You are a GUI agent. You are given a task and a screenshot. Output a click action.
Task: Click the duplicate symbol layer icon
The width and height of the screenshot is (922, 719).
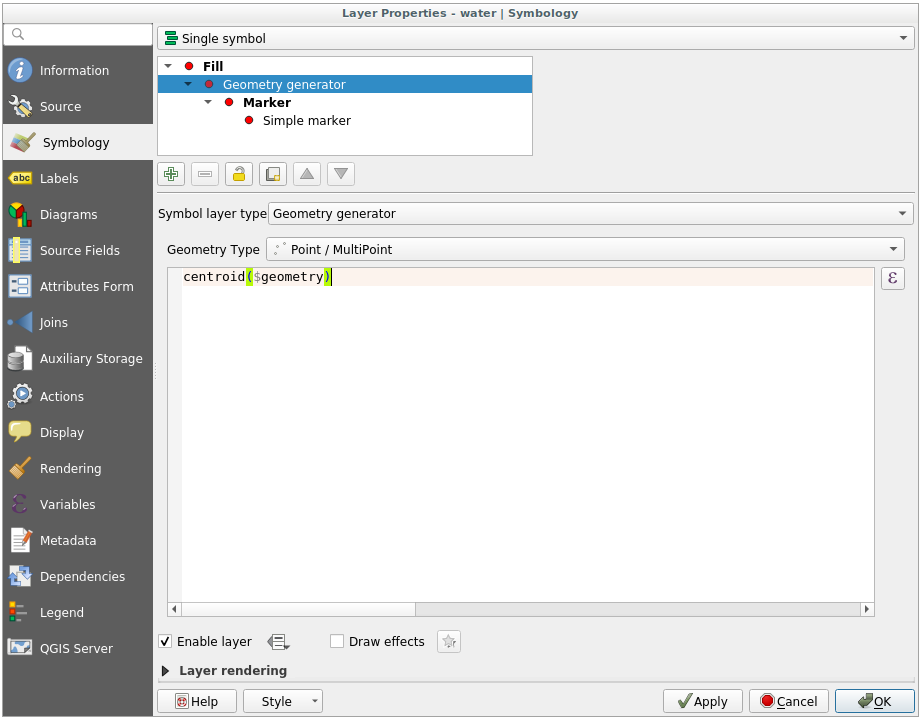(x=273, y=174)
